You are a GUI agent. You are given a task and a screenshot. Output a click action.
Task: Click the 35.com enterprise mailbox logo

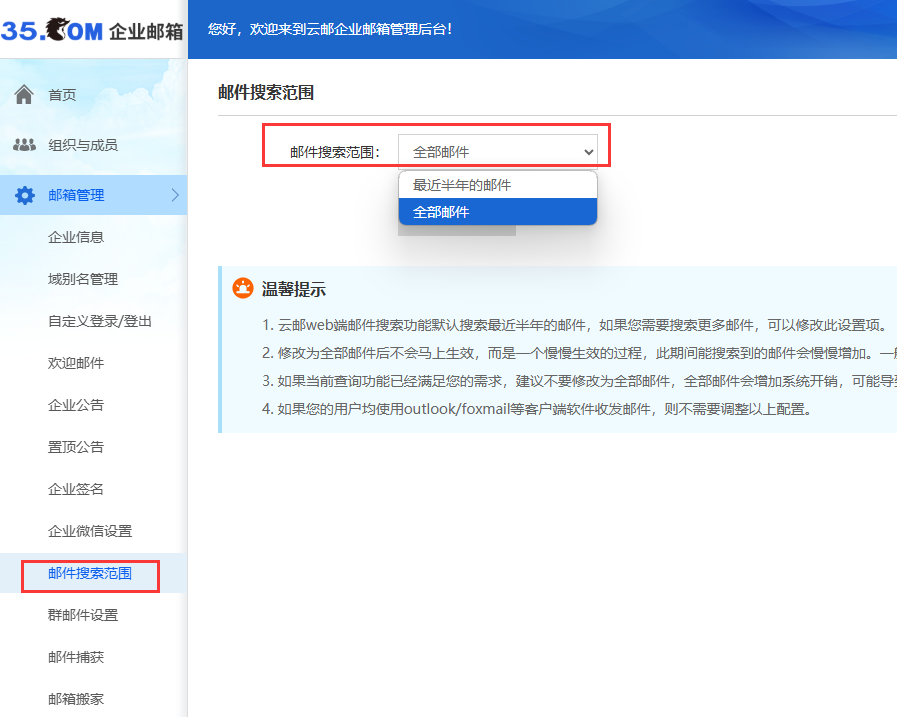[x=92, y=30]
